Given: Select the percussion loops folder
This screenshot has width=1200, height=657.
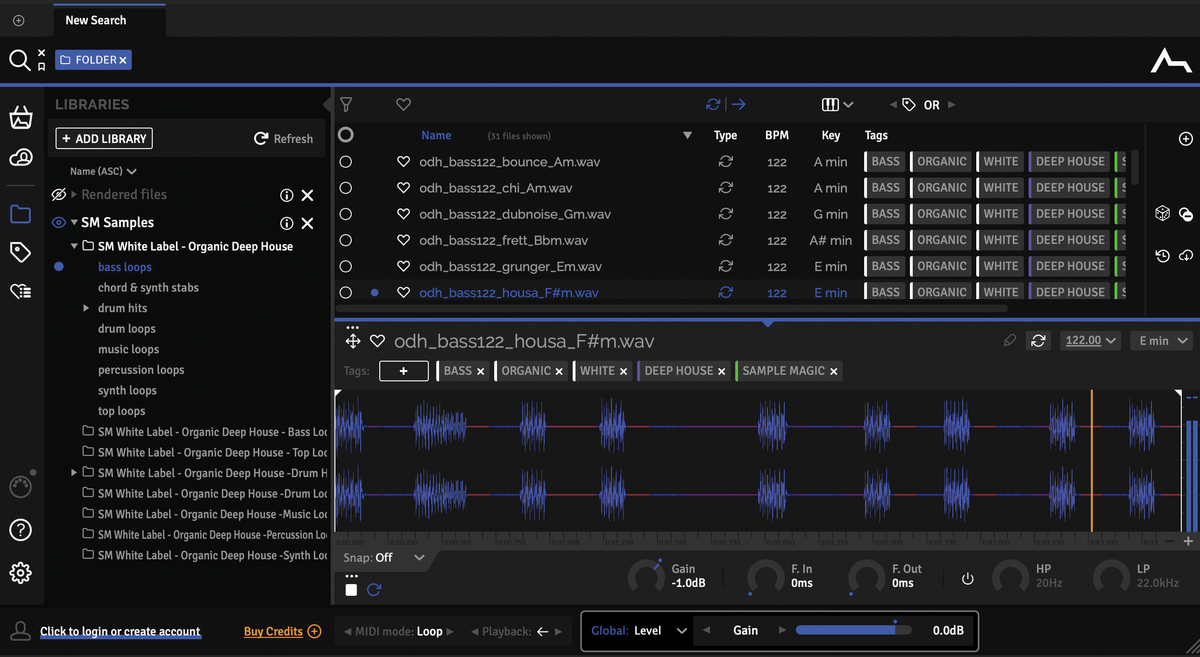Looking at the screenshot, I should 141,370.
